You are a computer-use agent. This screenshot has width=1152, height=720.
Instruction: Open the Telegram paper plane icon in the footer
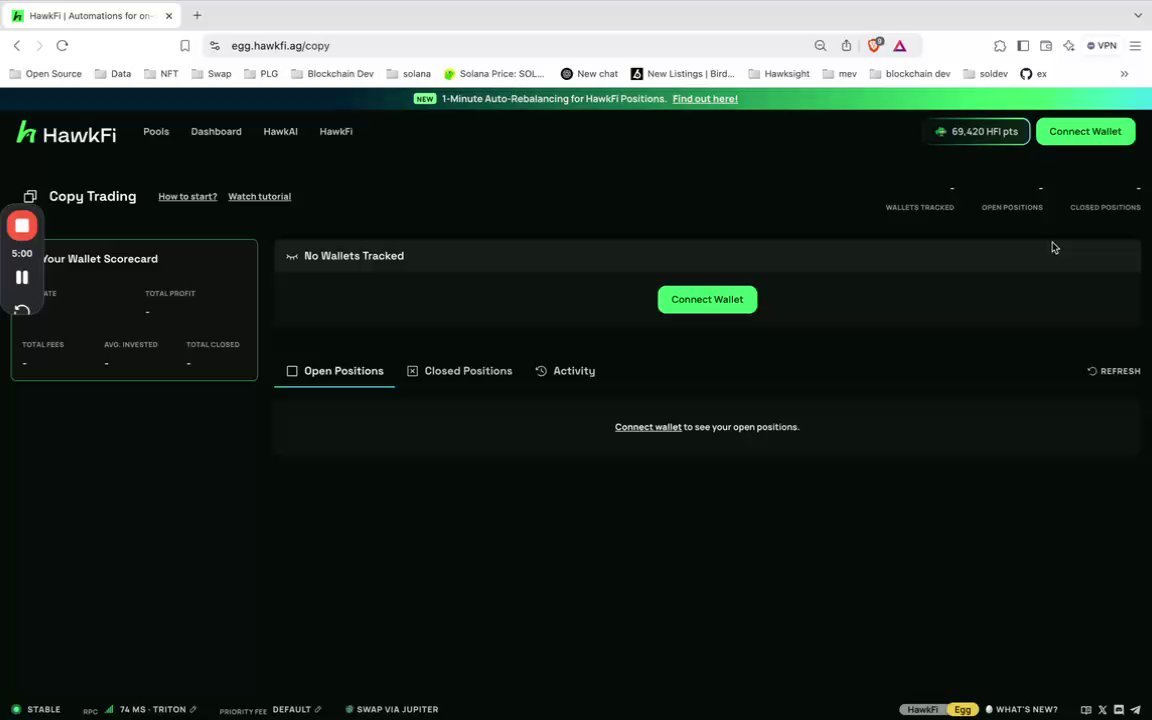(x=1135, y=710)
